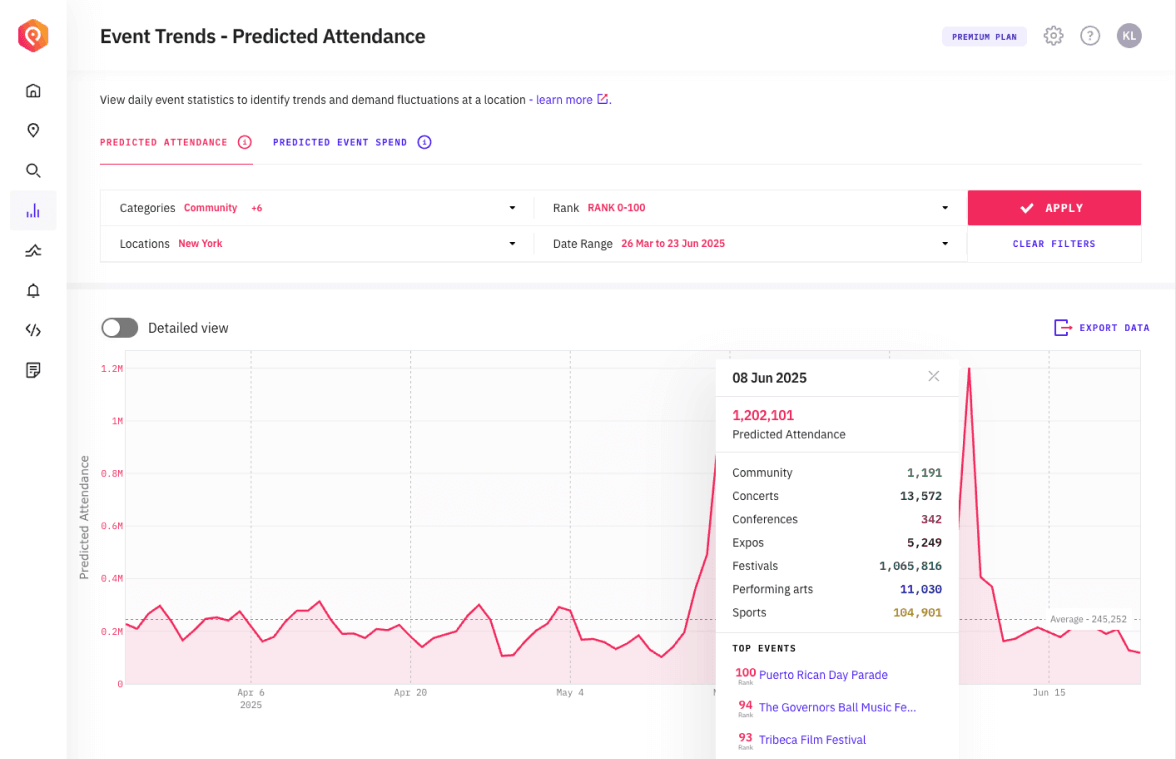Click the help question mark icon
1176x759 pixels.
1090,36
